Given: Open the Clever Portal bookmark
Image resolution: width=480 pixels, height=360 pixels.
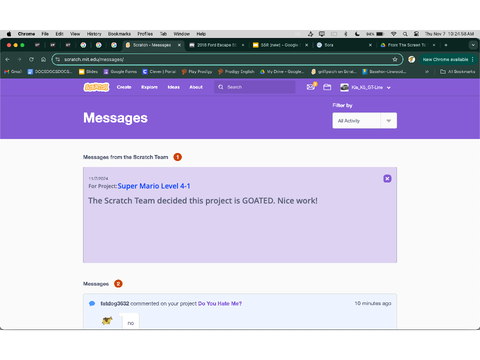Looking at the screenshot, I should click(x=159, y=72).
